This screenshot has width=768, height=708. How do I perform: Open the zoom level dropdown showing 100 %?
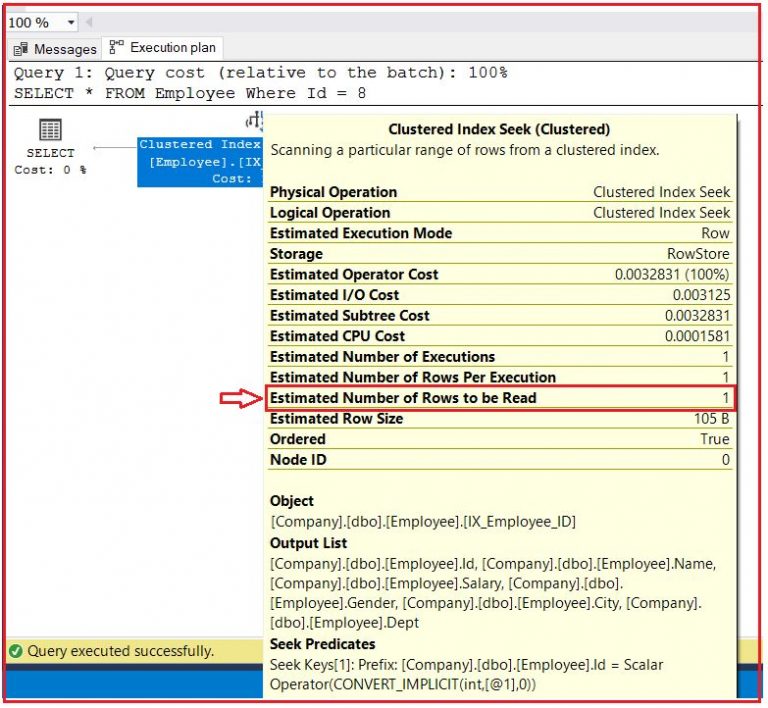[x=71, y=23]
